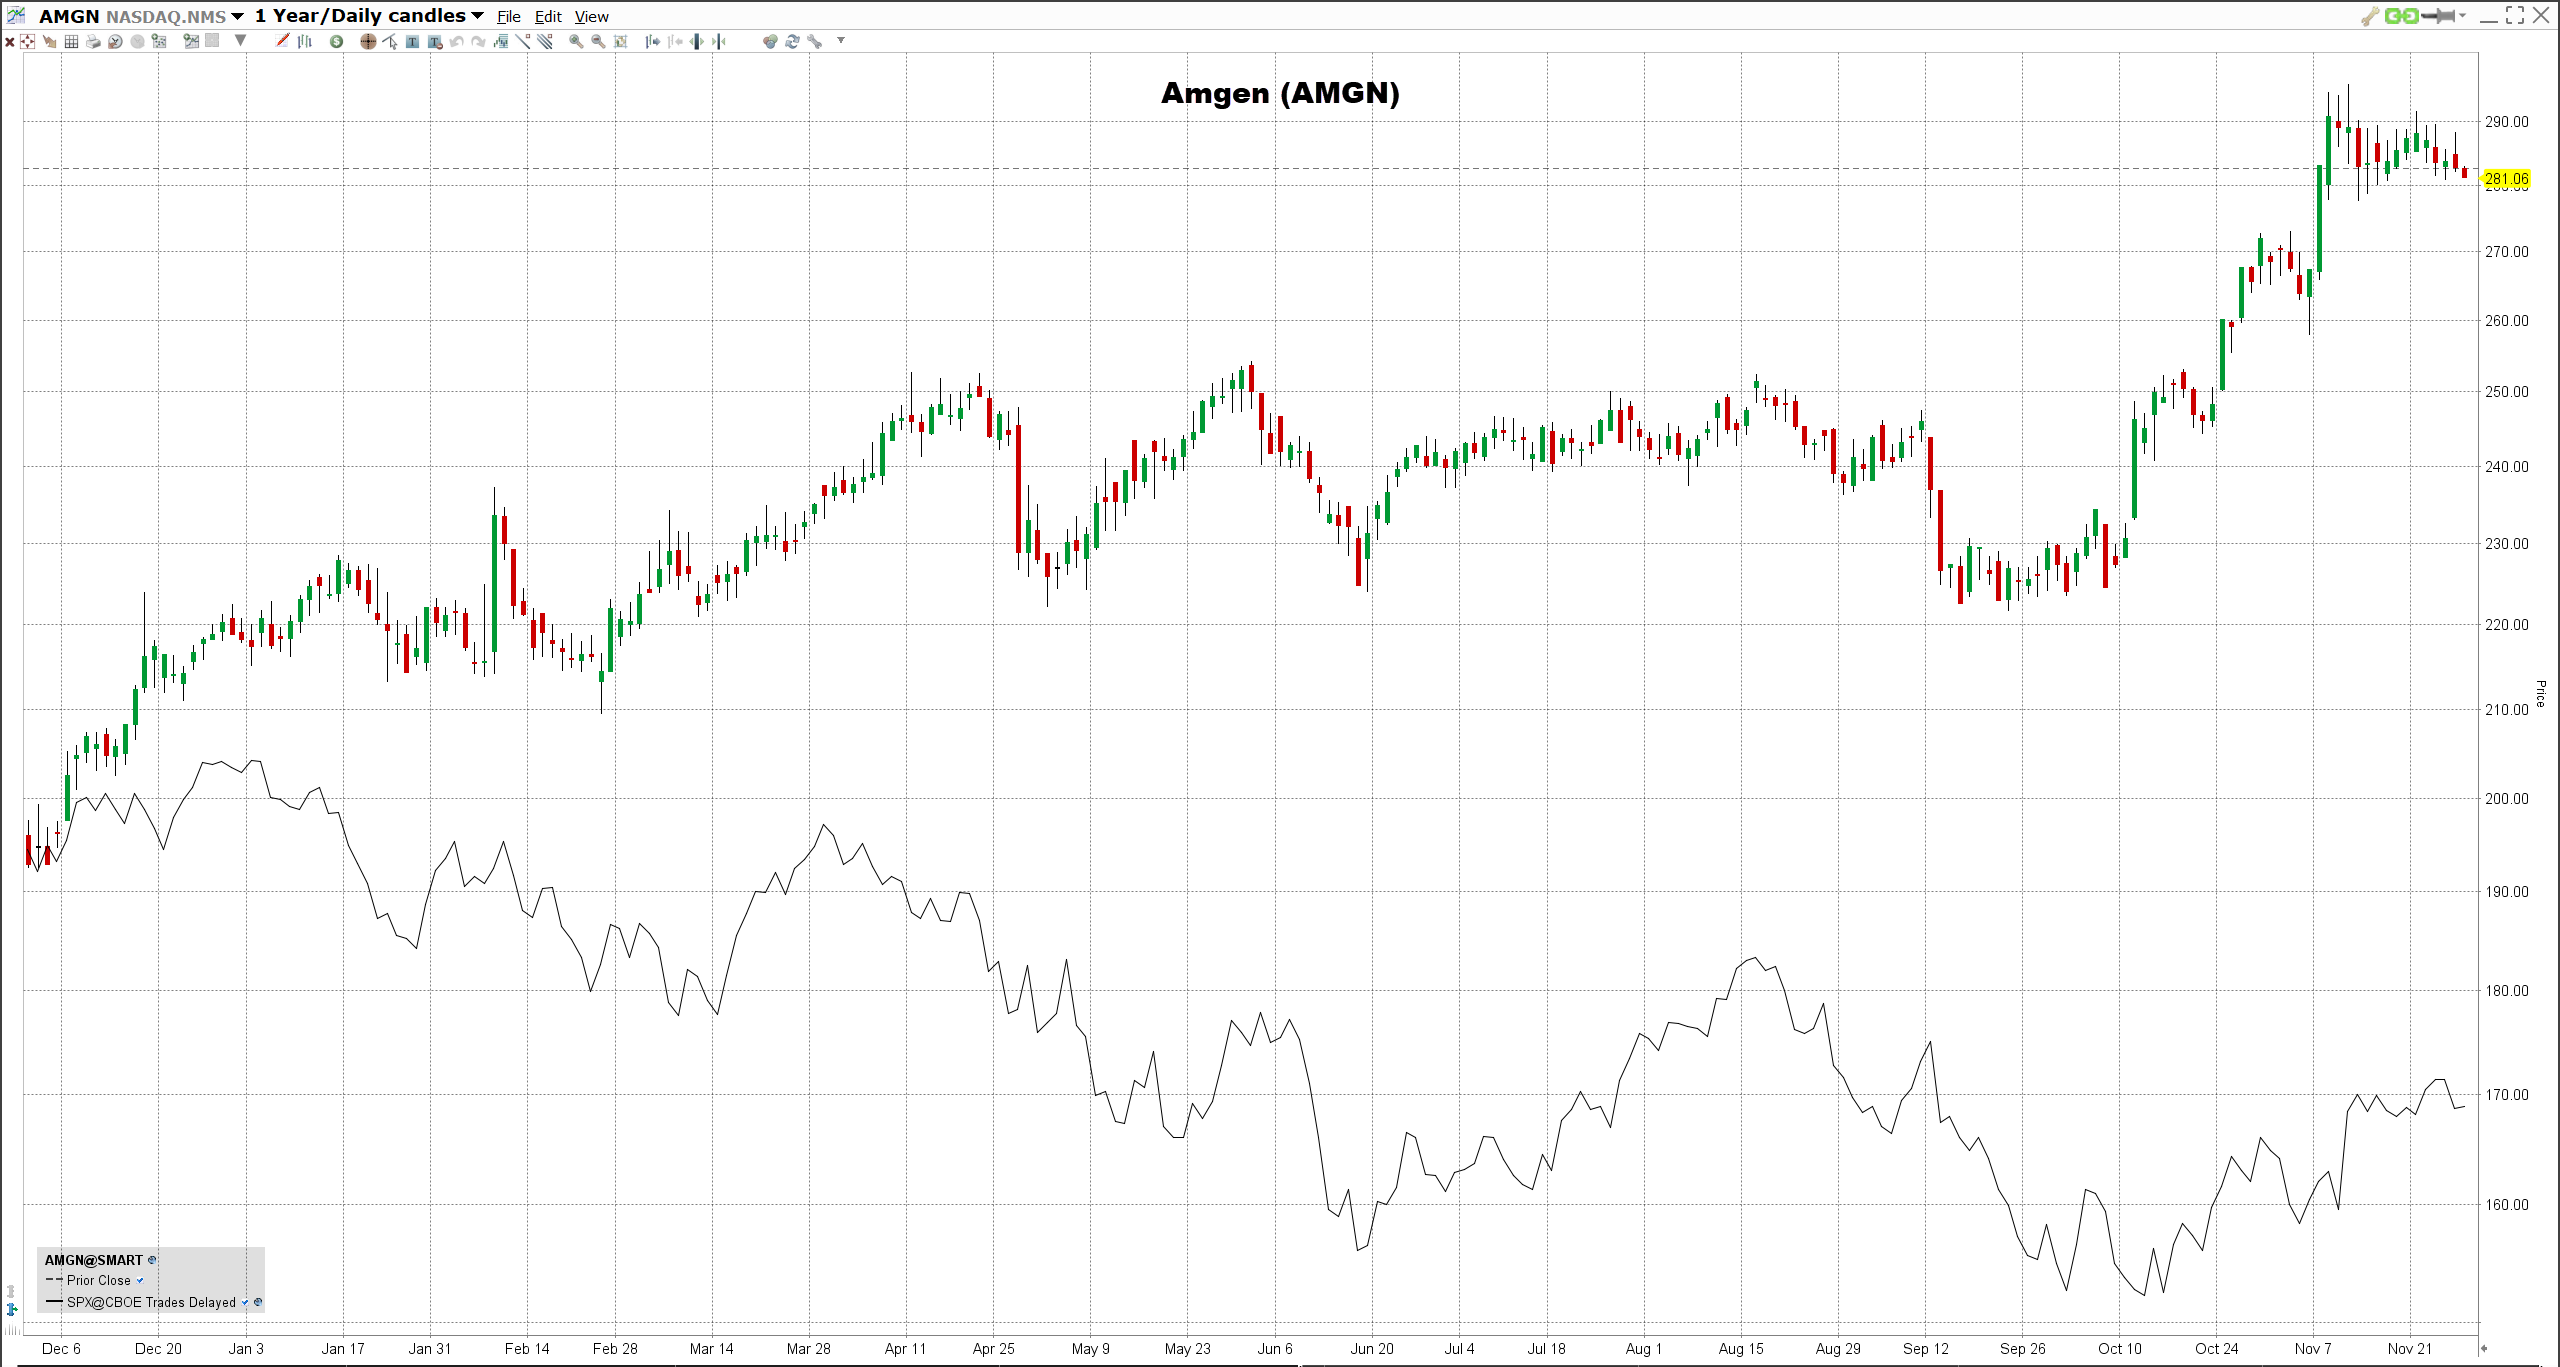
Task: Click the zoom in magnifier icon
Action: tap(576, 41)
